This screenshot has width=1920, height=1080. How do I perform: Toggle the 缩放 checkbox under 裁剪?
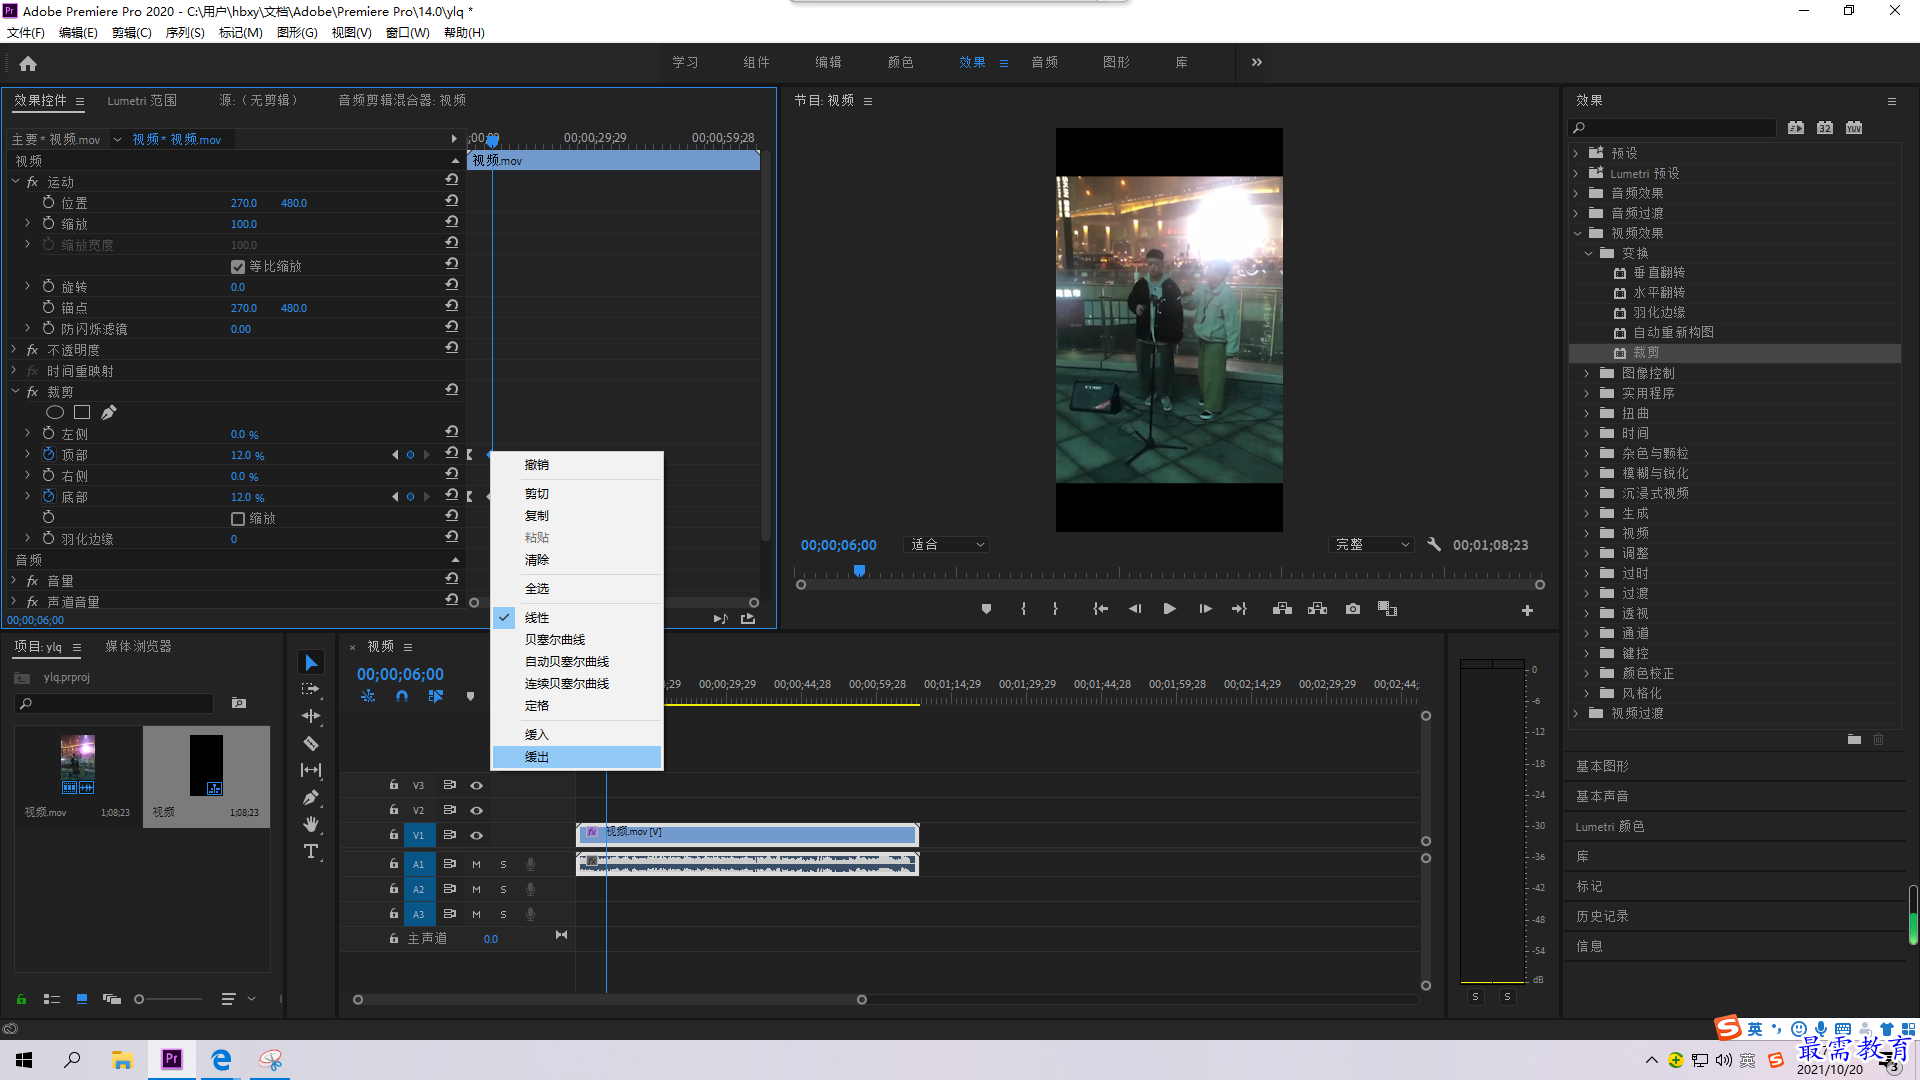click(238, 519)
